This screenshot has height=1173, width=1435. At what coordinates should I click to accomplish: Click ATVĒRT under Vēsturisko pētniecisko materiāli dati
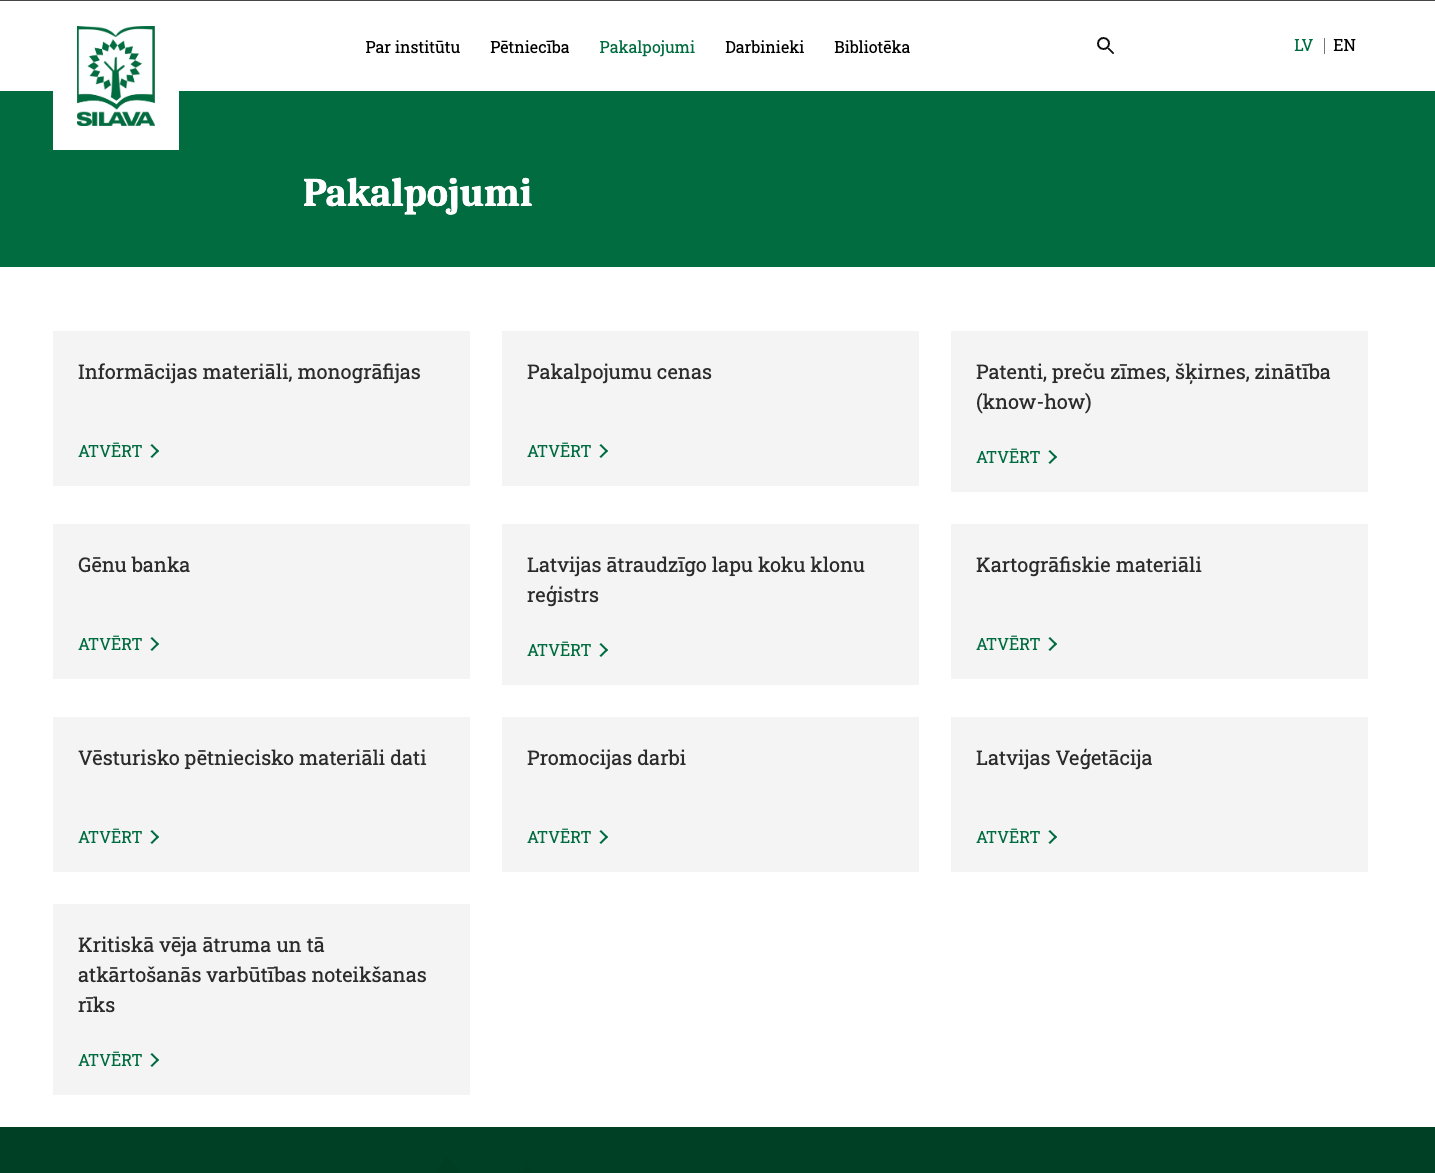pos(119,837)
